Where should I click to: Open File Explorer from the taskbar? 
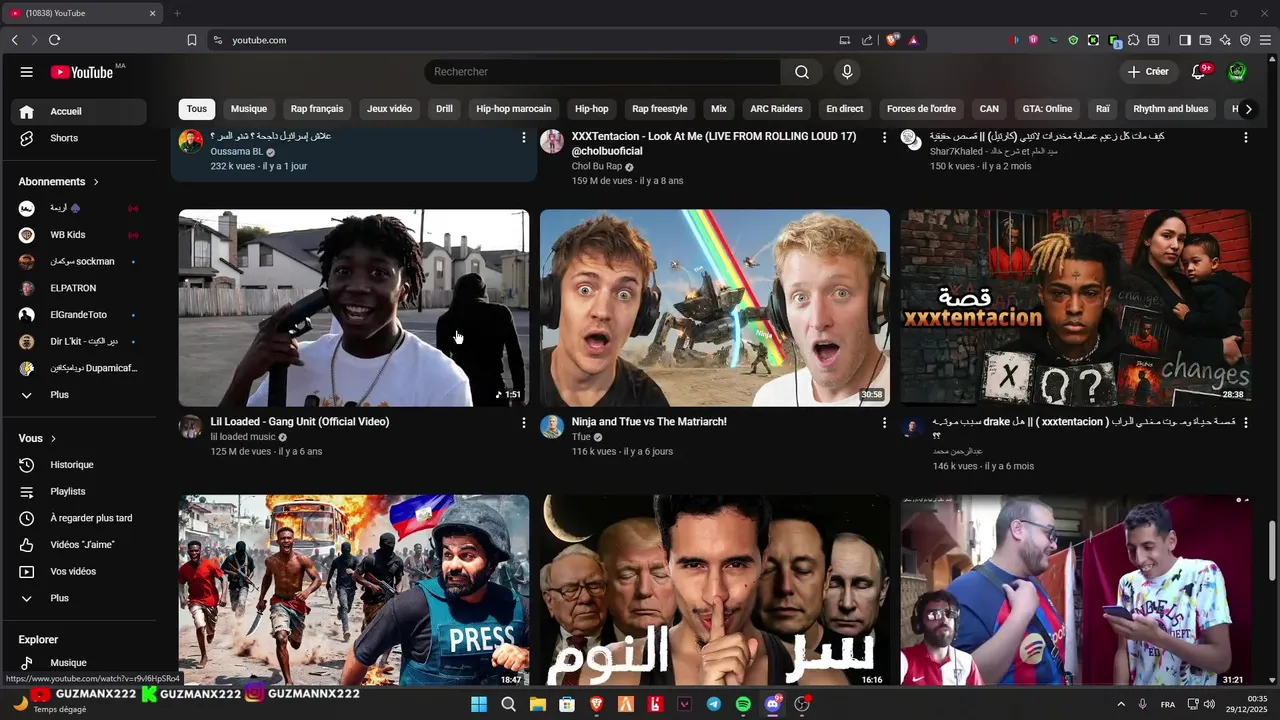[x=538, y=704]
